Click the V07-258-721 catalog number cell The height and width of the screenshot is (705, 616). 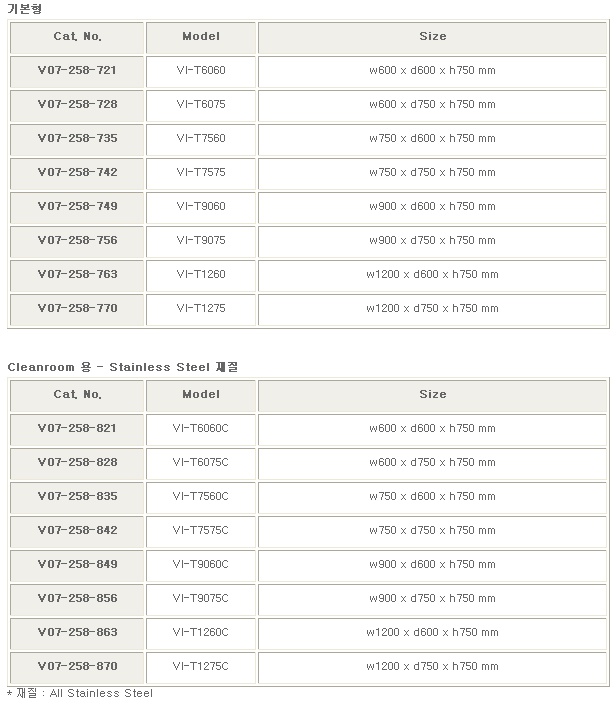coord(77,71)
